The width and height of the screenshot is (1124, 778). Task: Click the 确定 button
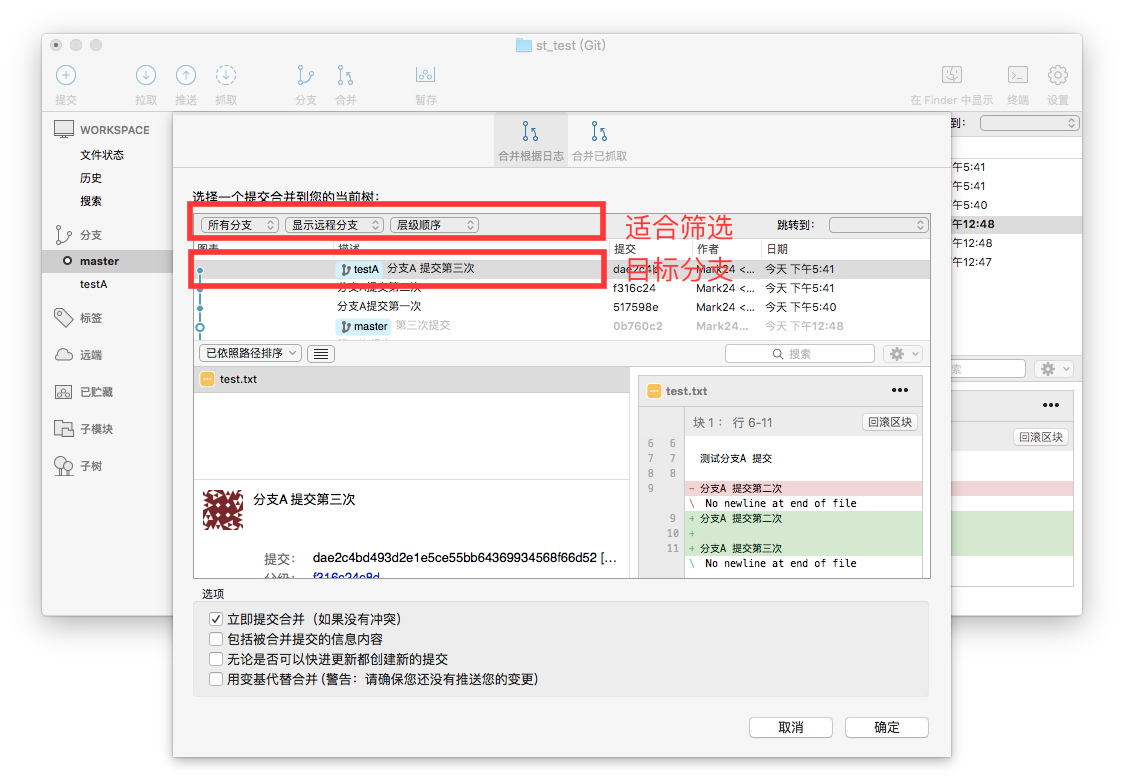point(887,727)
